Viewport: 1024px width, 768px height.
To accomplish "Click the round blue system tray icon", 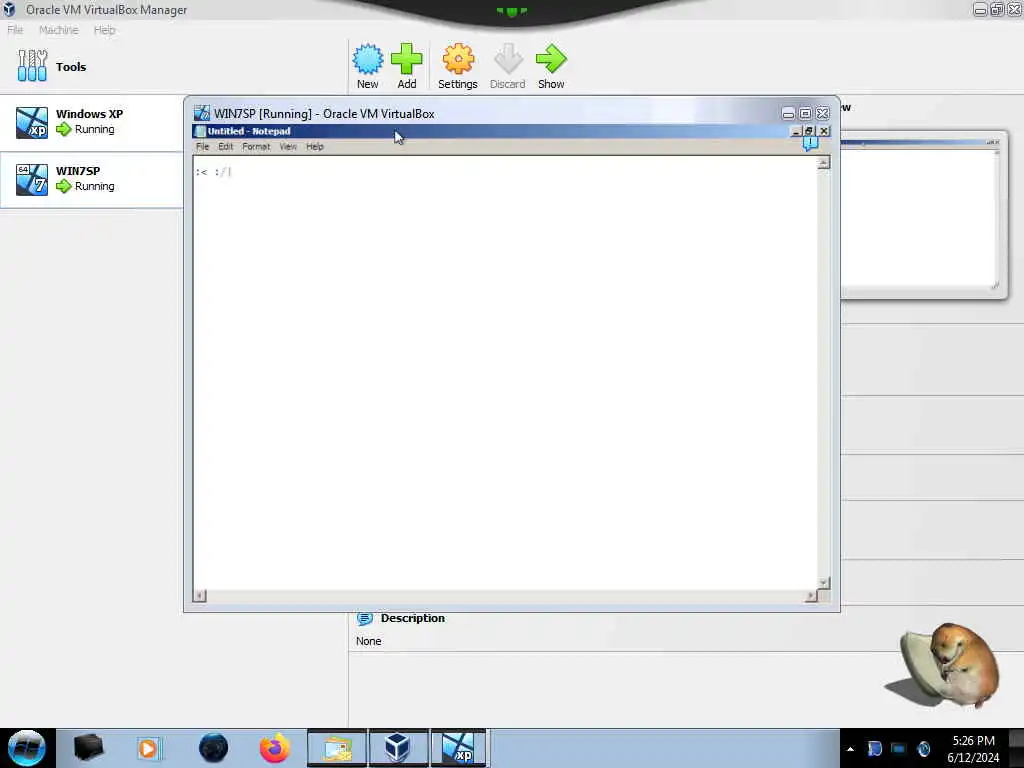I will point(923,748).
